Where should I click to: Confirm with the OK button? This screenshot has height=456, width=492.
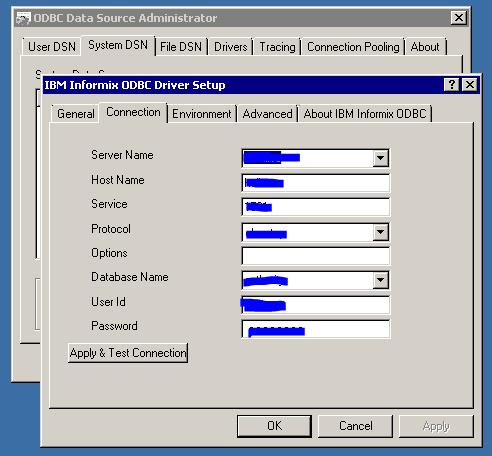(274, 426)
